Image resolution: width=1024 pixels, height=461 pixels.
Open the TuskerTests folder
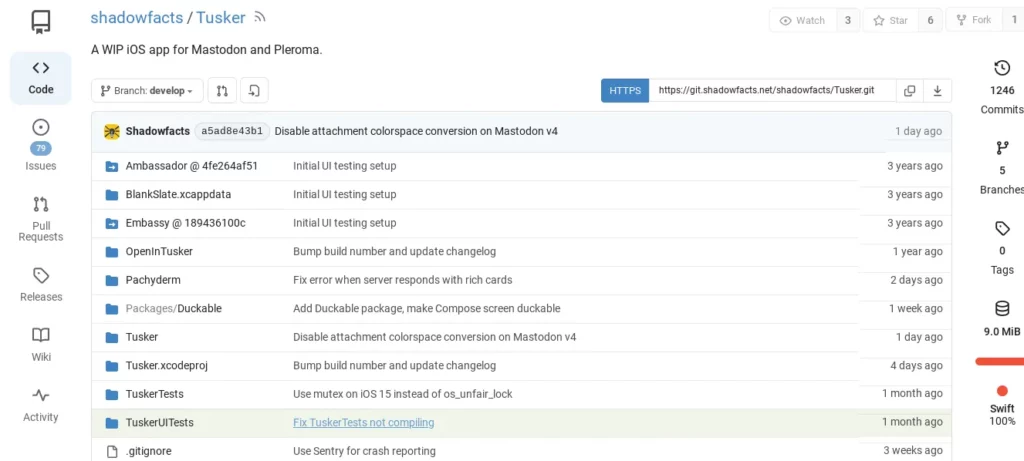(x=154, y=394)
